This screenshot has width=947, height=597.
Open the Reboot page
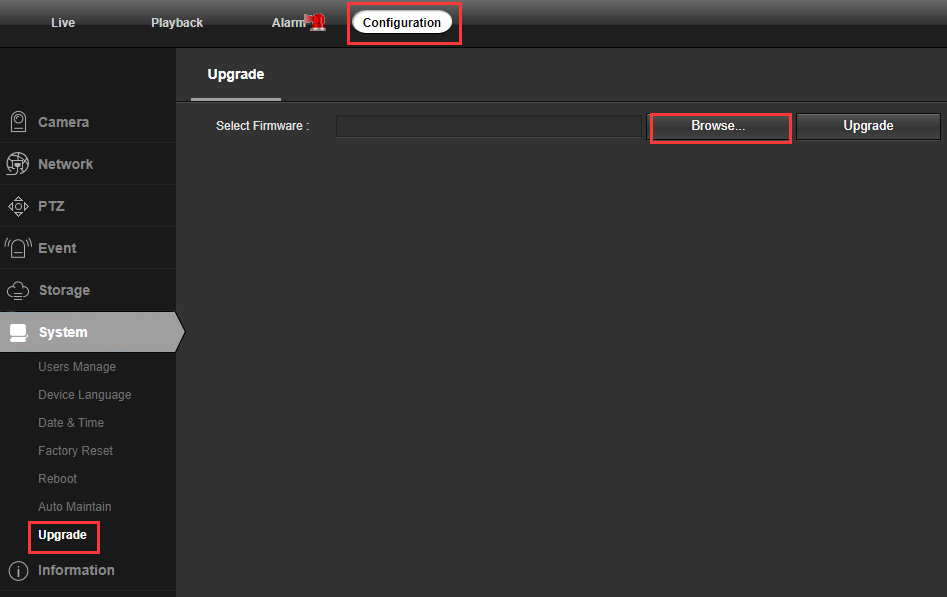coord(57,479)
